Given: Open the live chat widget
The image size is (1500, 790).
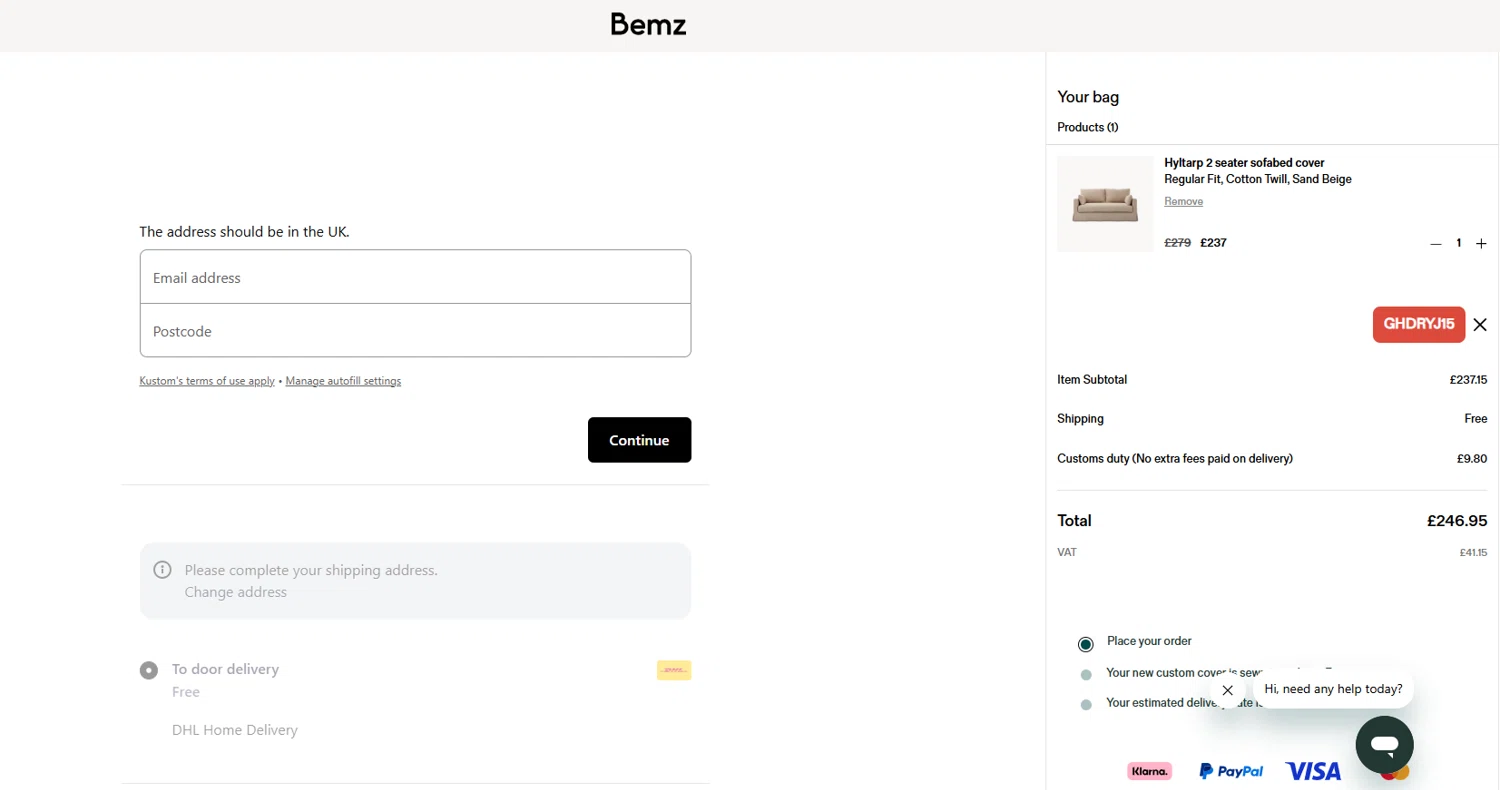Looking at the screenshot, I should 1384,745.
